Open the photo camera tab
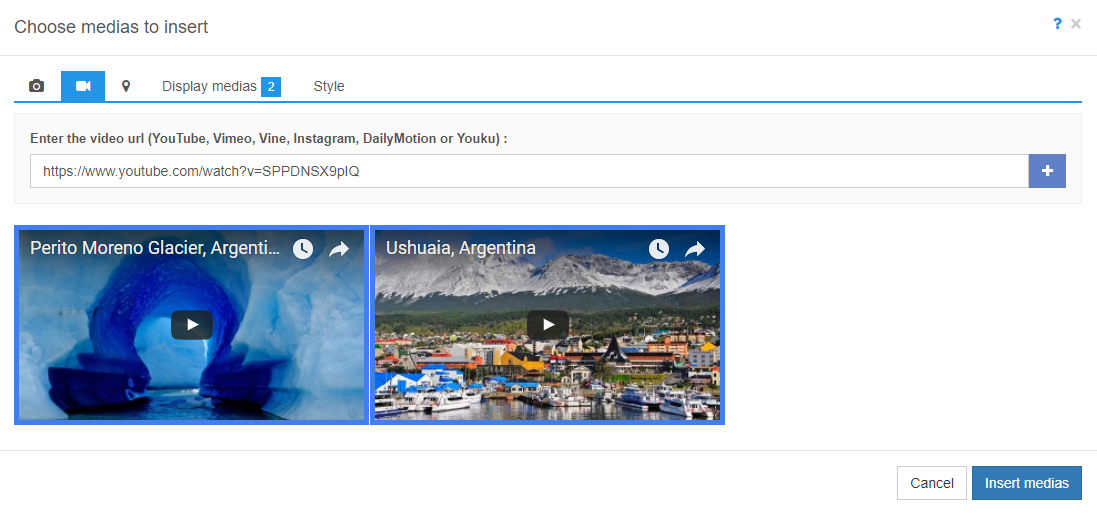 pos(36,86)
